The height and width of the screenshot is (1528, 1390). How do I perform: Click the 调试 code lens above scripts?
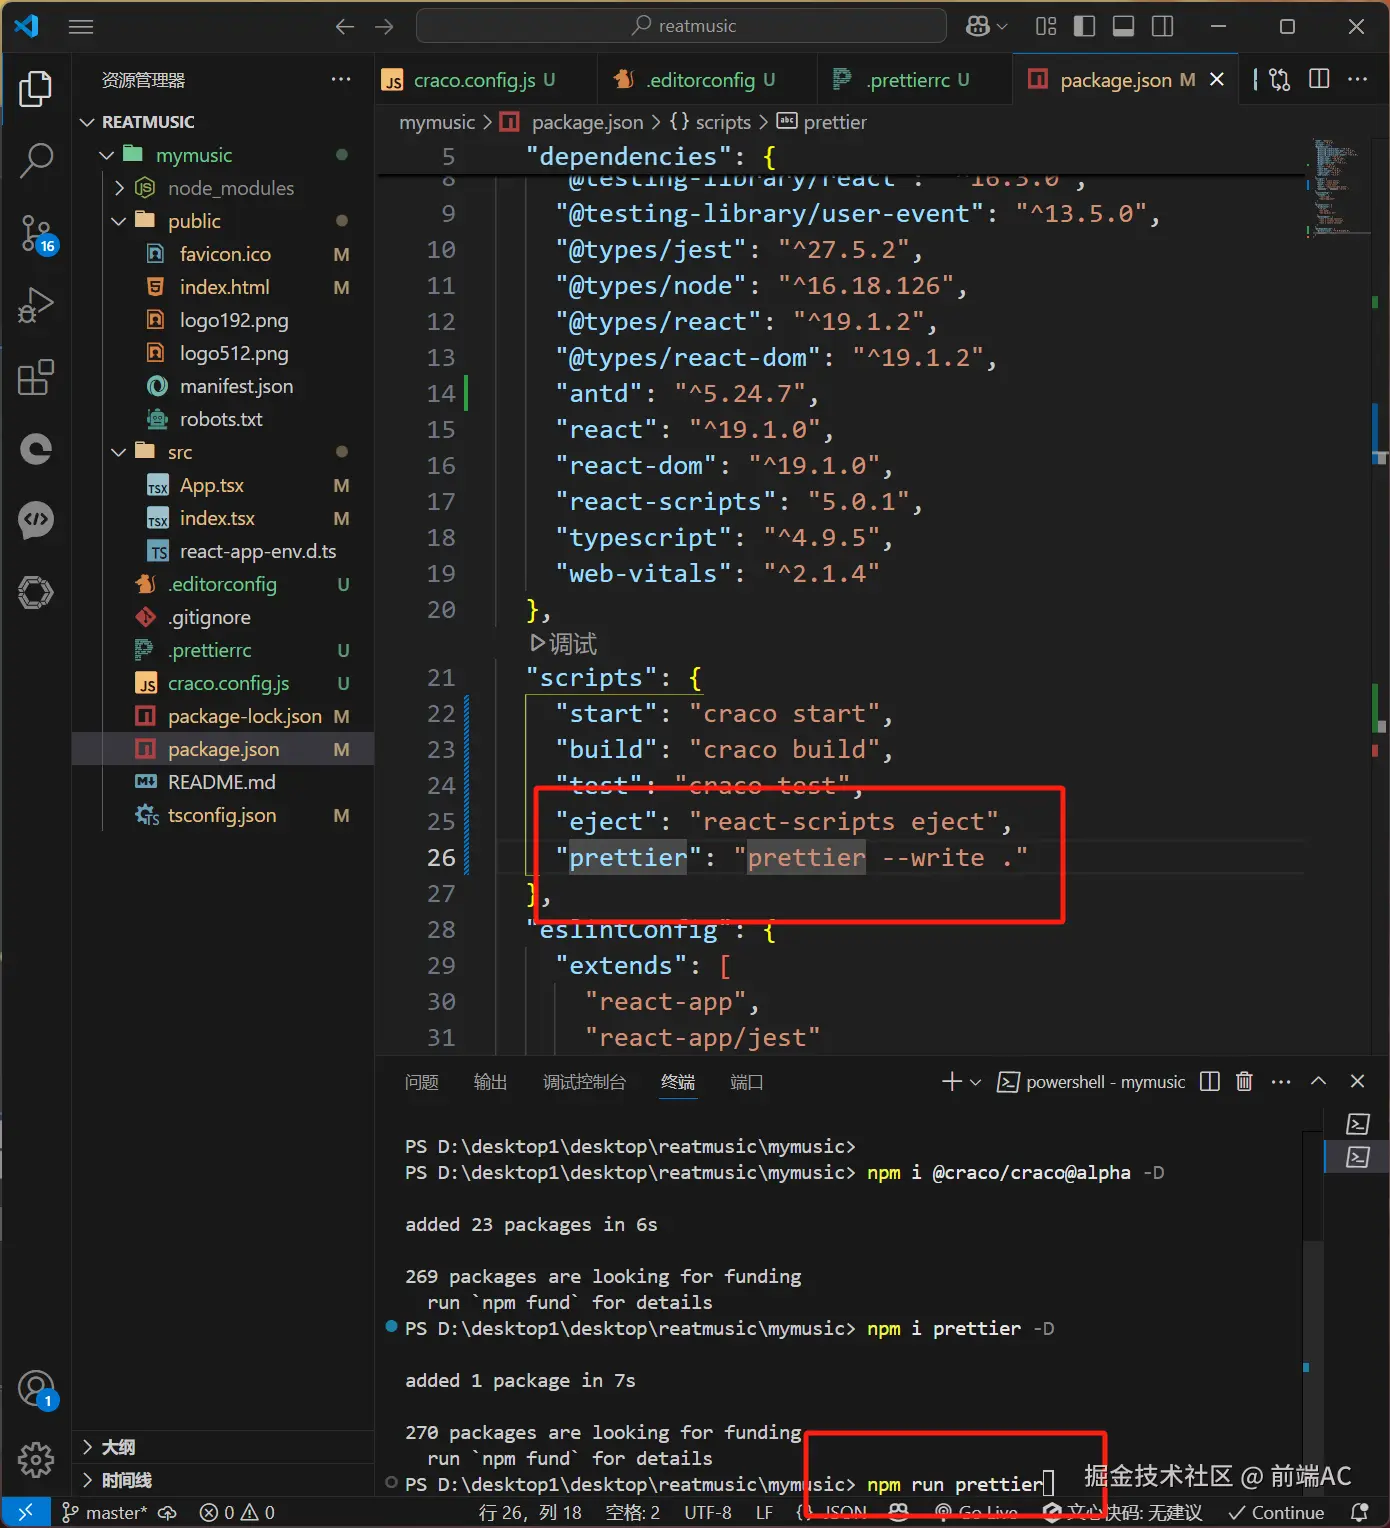pos(564,643)
